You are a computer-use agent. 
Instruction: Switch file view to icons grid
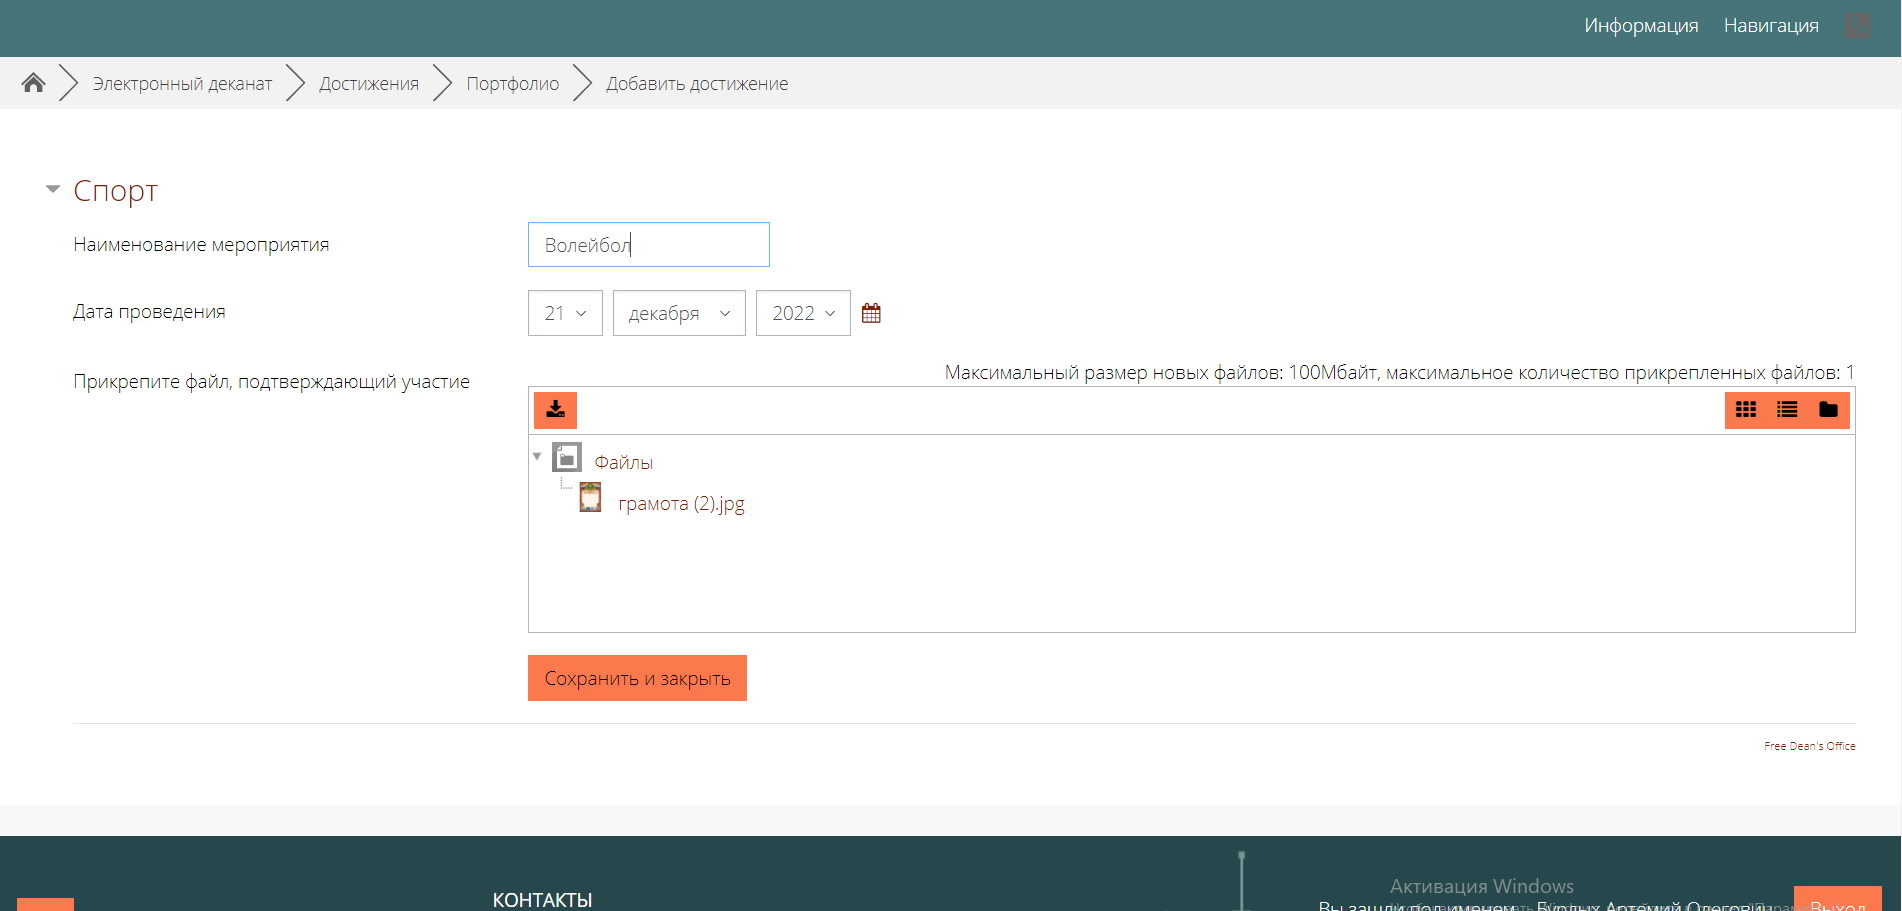click(x=1746, y=410)
